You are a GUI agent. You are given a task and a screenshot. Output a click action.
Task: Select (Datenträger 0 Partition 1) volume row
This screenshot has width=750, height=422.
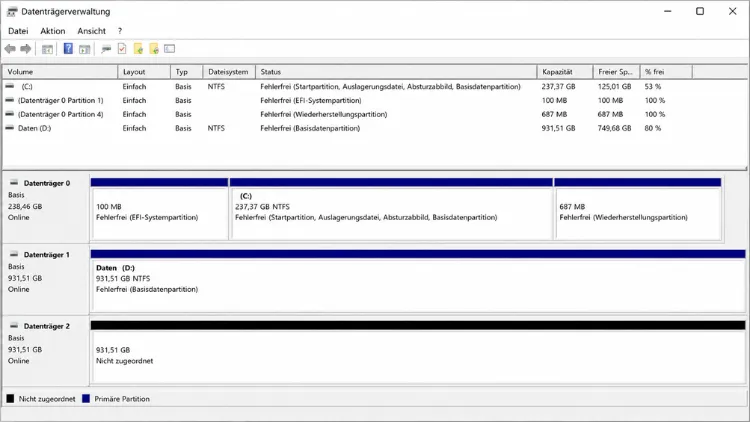click(x=60, y=100)
